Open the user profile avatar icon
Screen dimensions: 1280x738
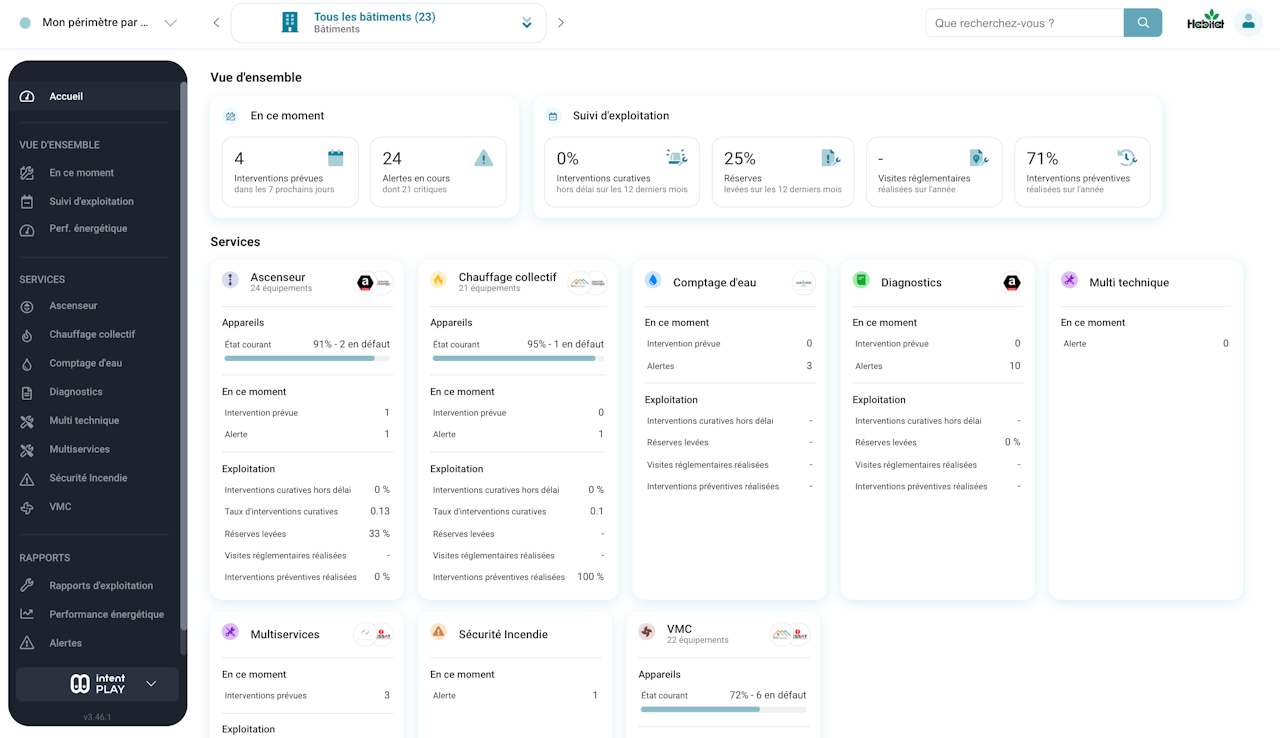1247,23
